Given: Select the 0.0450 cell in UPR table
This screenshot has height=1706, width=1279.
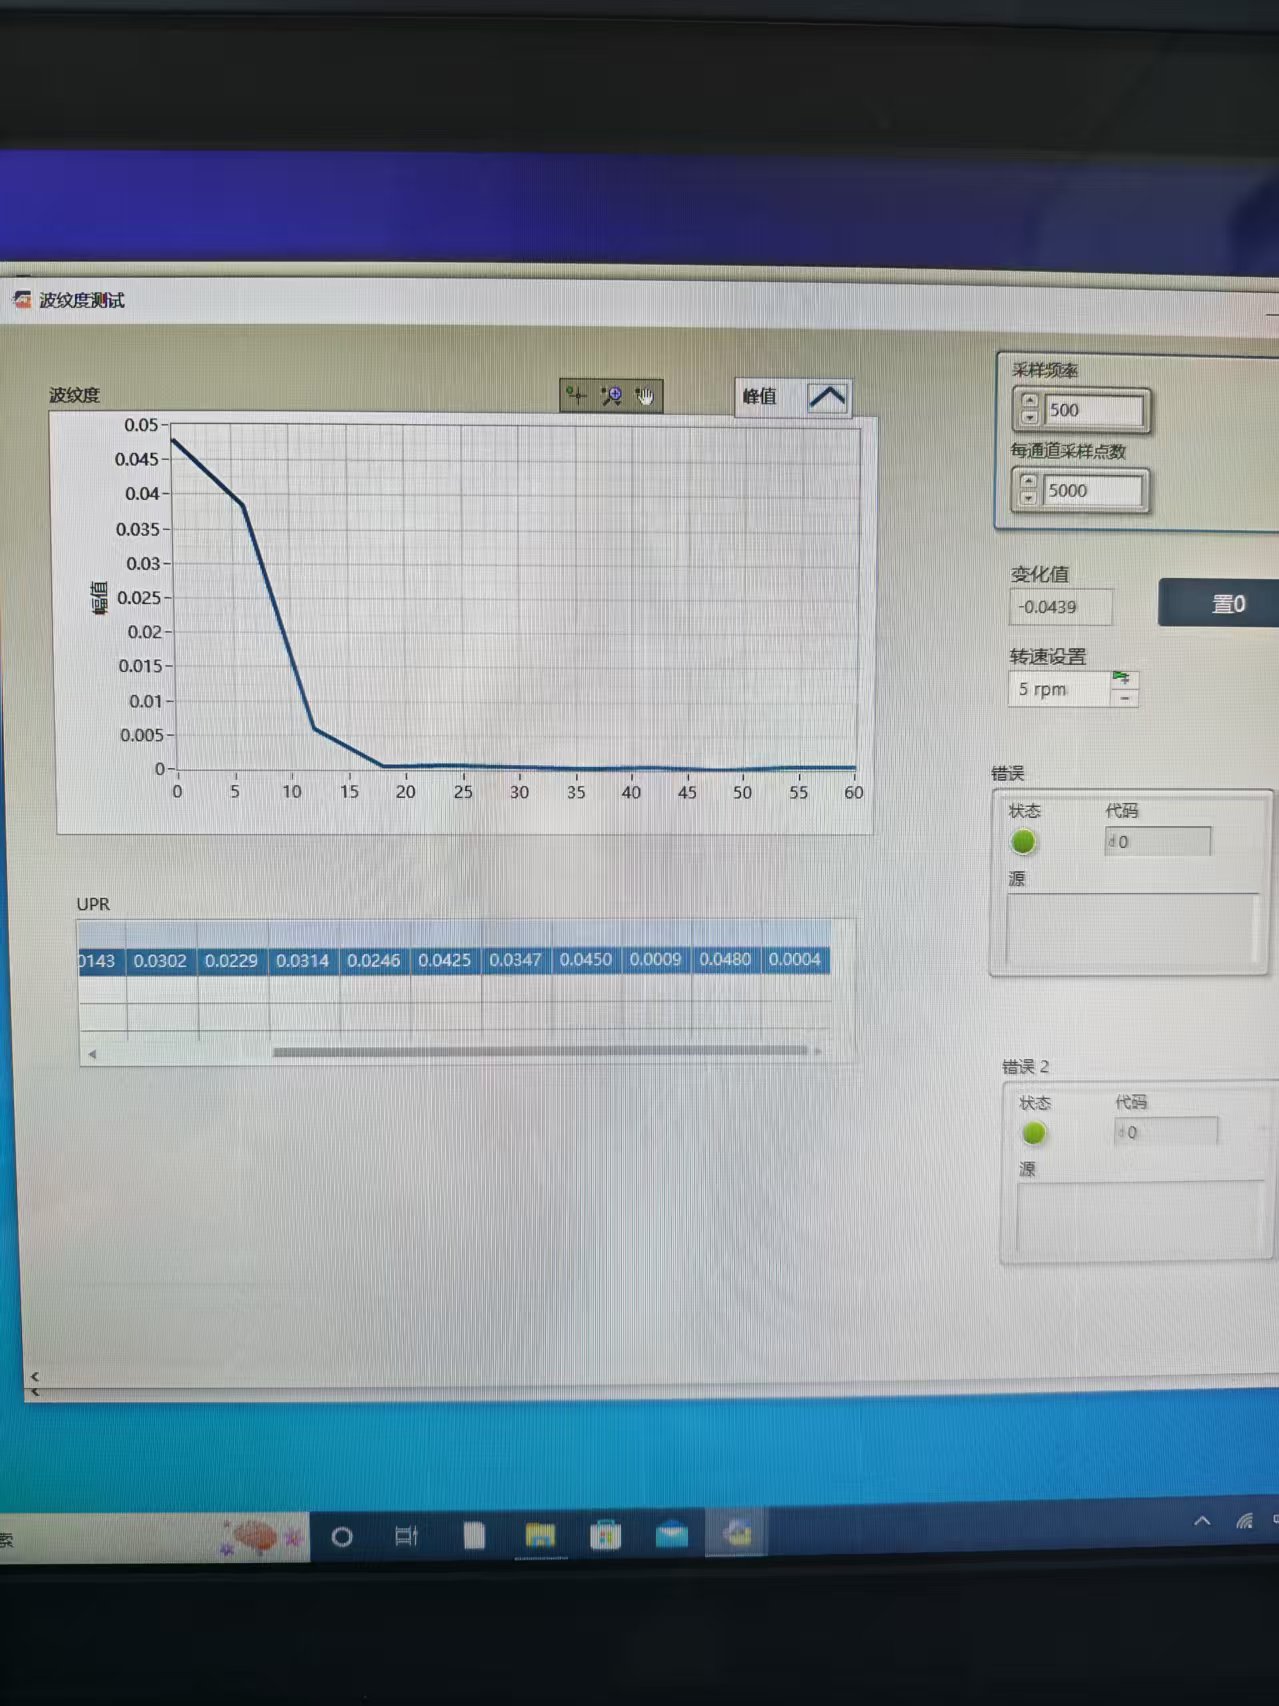Looking at the screenshot, I should (x=585, y=960).
